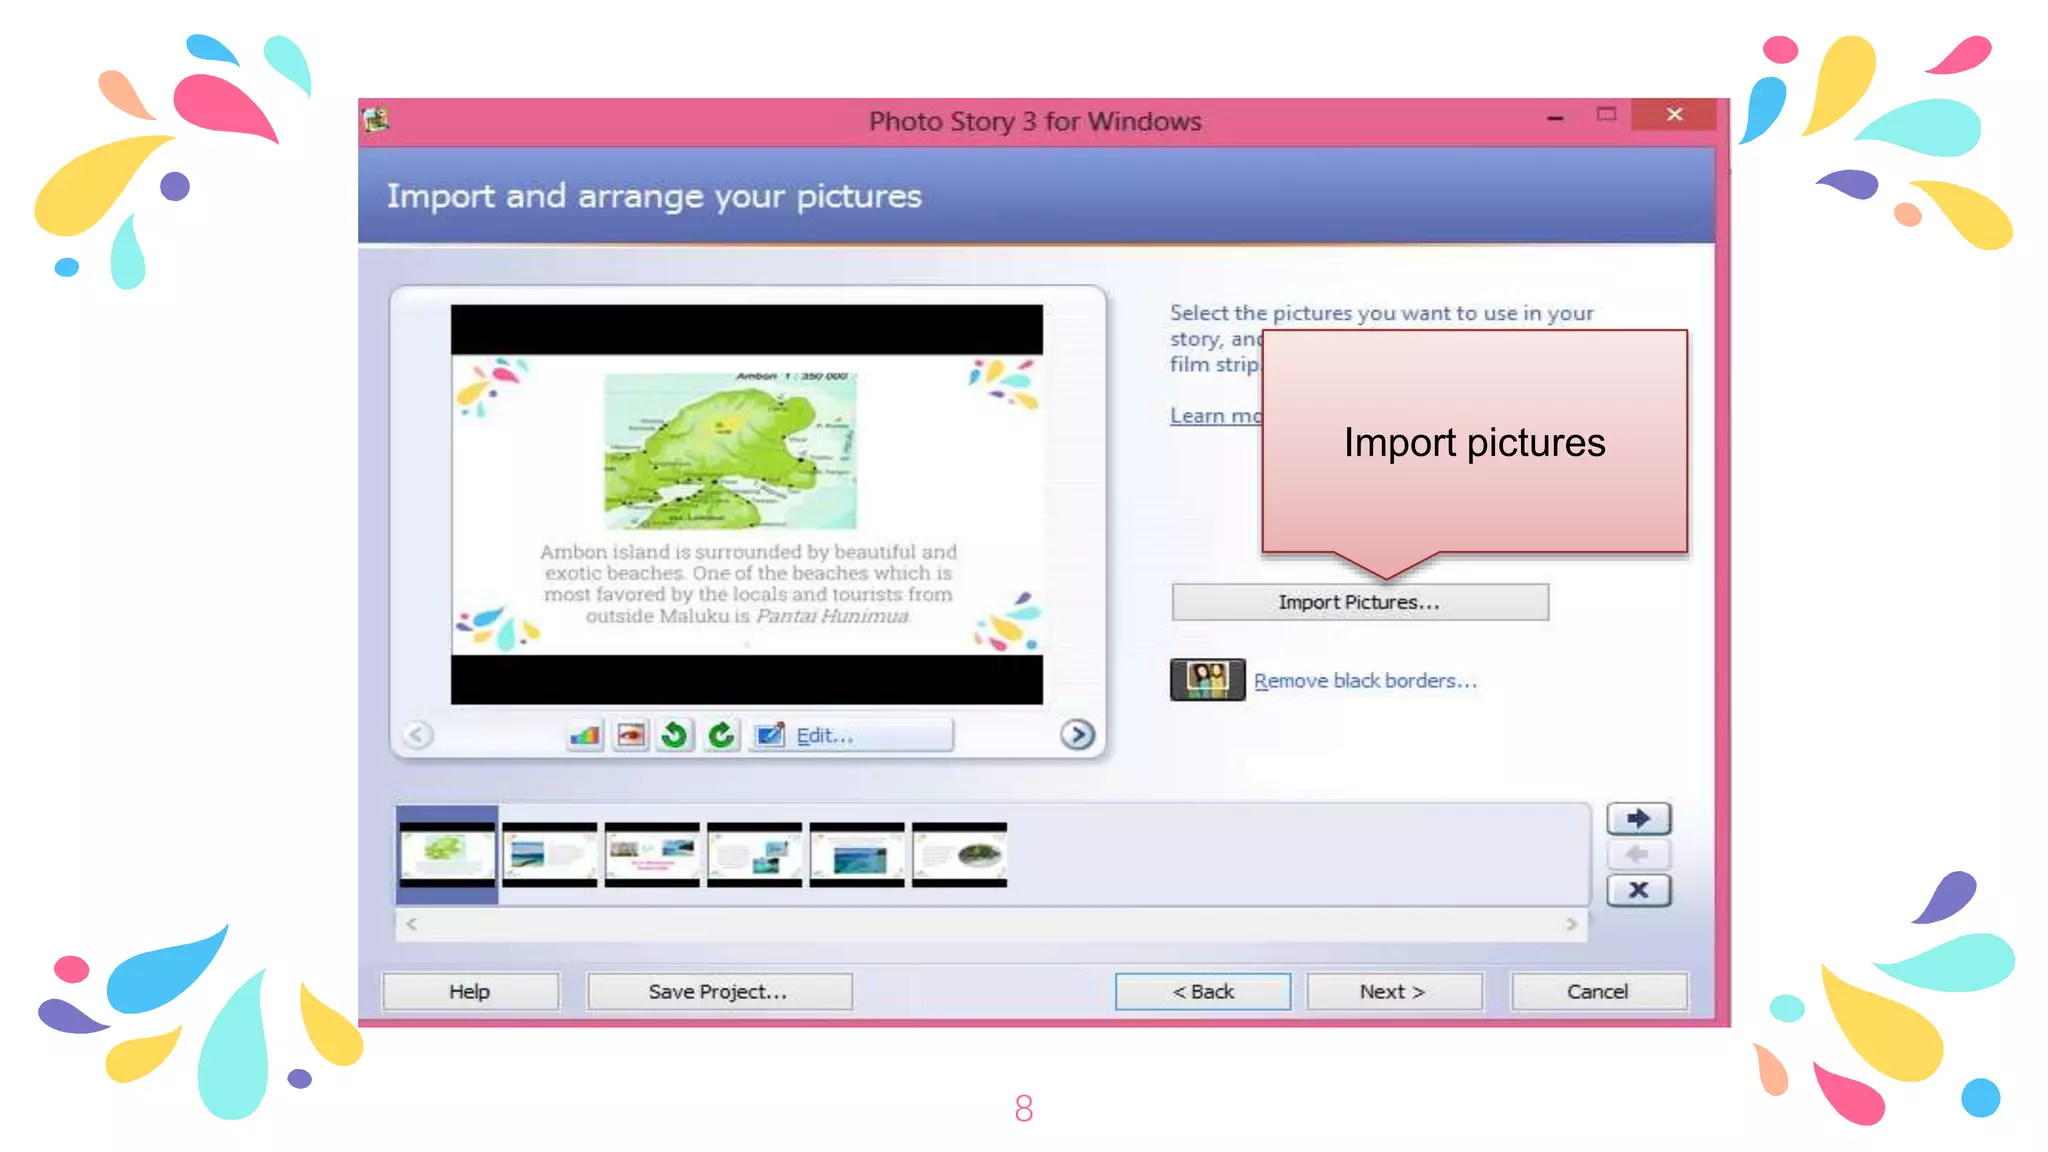
Task: Click the Correct Red Eye icon
Action: (631, 736)
